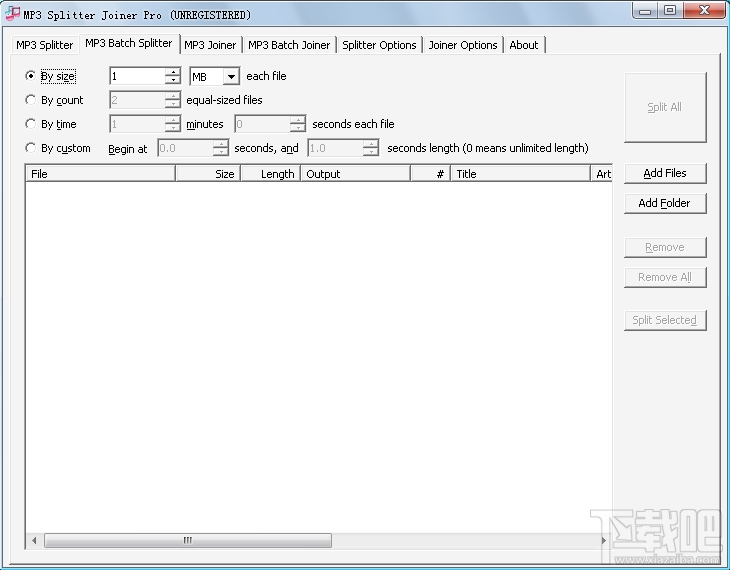Screen dimensions: 730x570
Task: Sort by the Length column header
Action: (x=270, y=174)
